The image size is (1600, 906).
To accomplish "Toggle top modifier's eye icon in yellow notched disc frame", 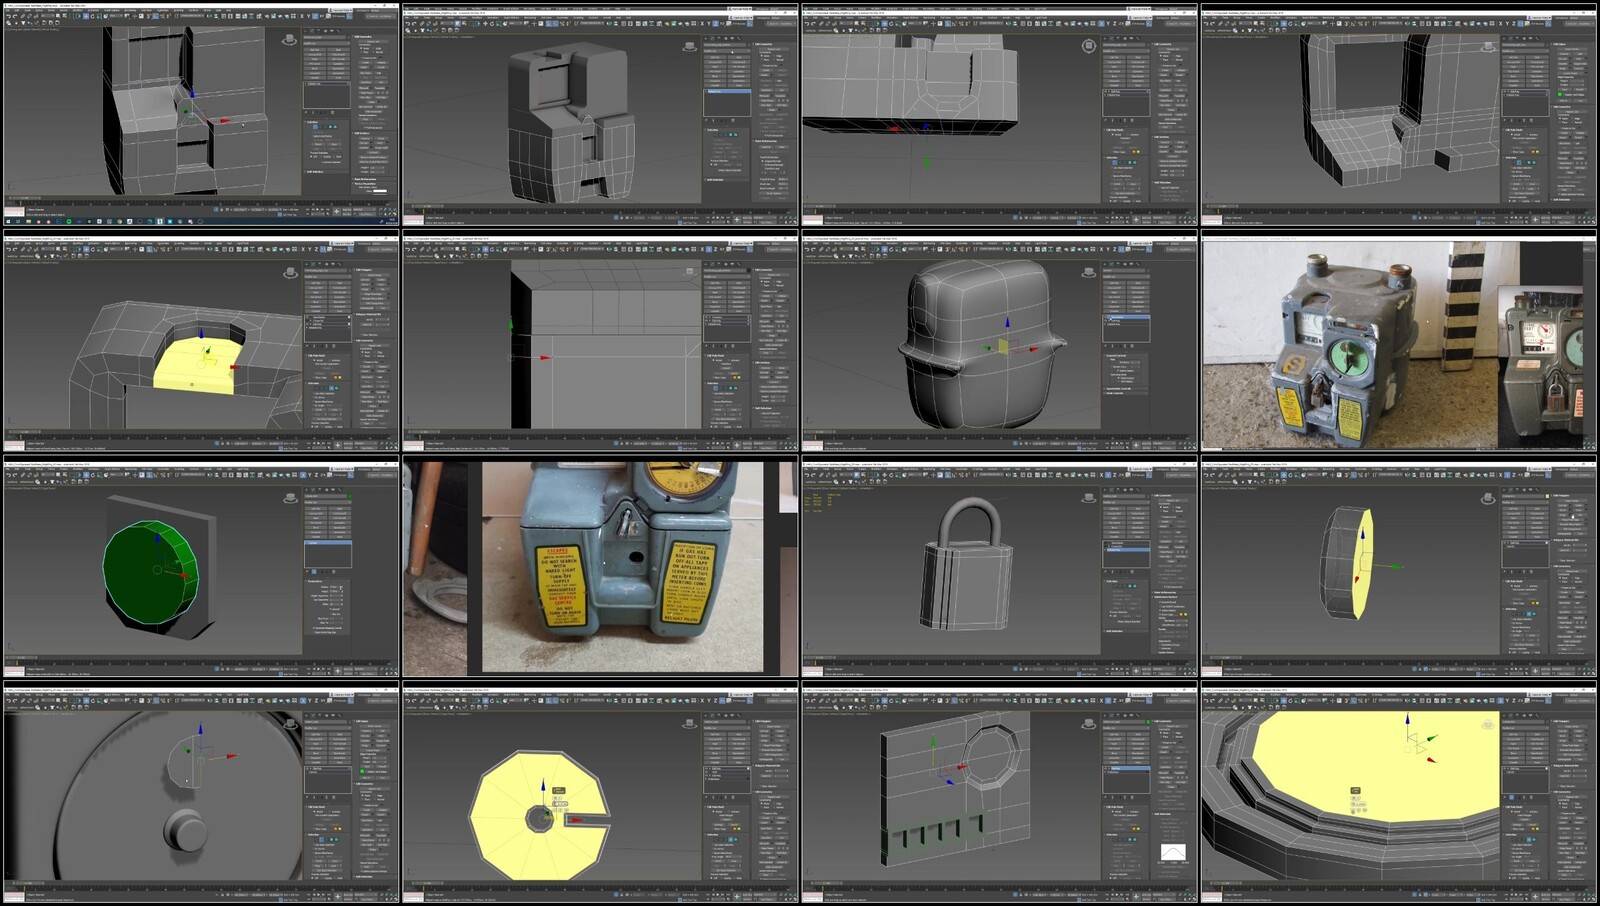I will click(x=707, y=767).
